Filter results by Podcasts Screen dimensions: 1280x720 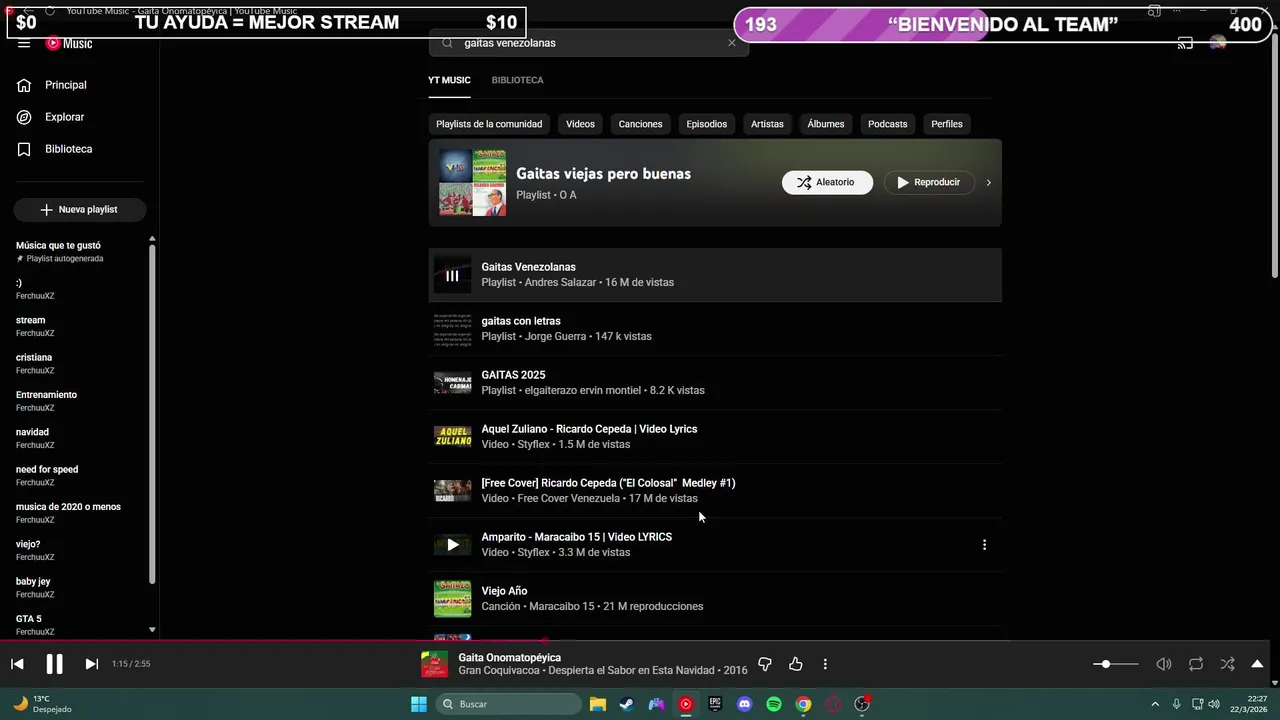[888, 124]
